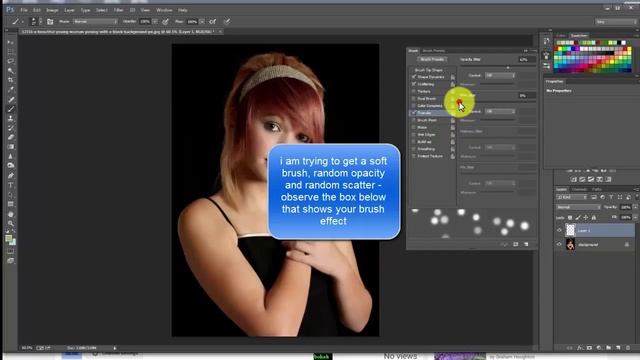Screen dimensions: 640x360
Task: Uncheck the Shape Dynamics checkbox
Action: coord(414,77)
